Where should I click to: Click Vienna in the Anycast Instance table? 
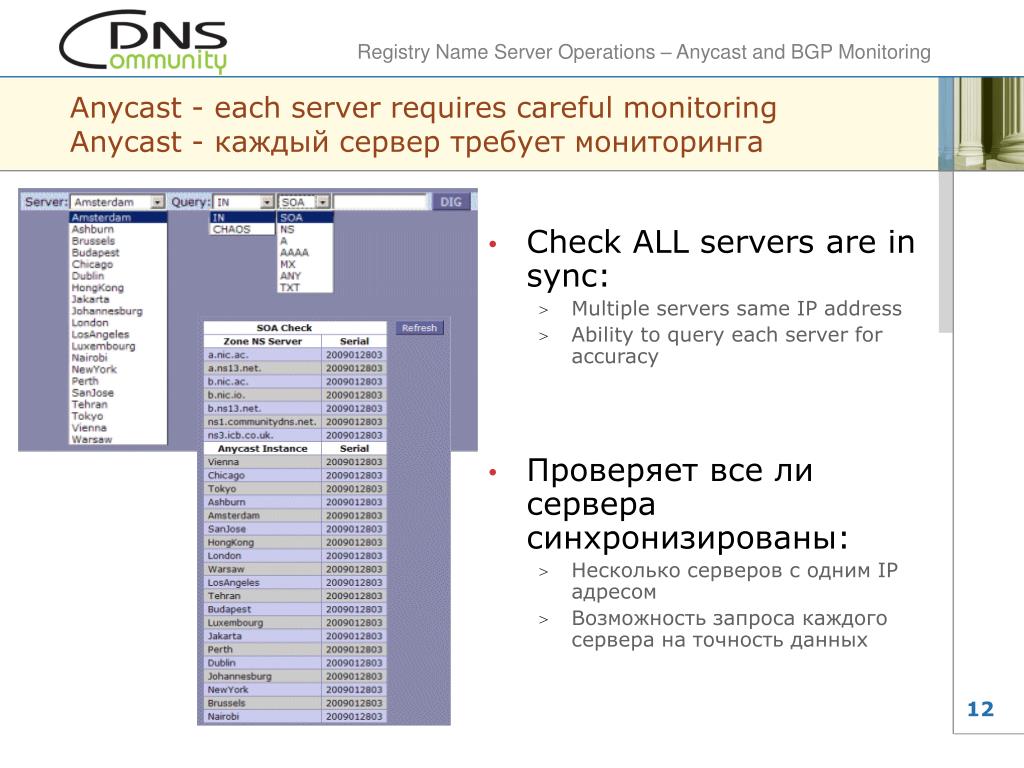pos(263,462)
